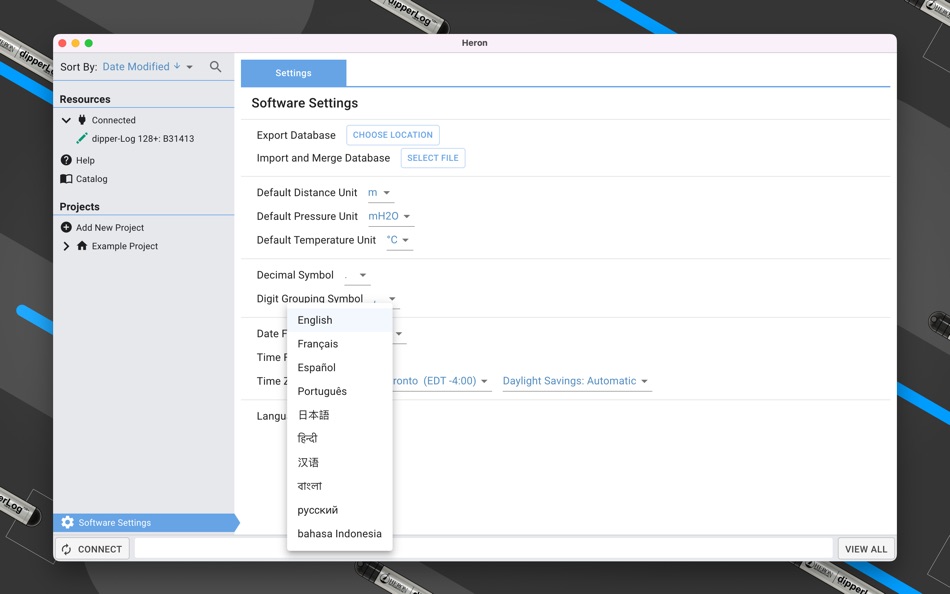Click the CONNECT button

[92, 549]
